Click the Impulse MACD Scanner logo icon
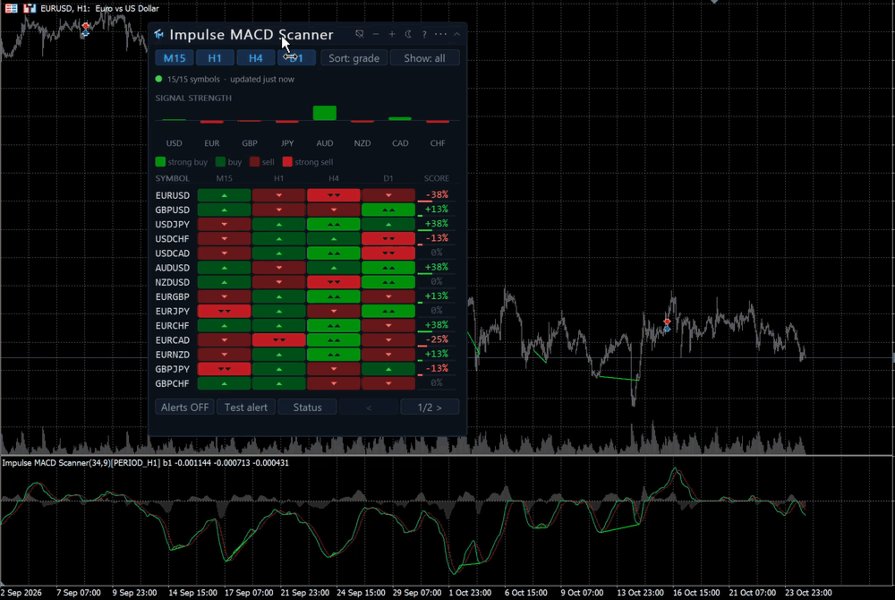The width and height of the screenshot is (895, 600). coord(159,34)
